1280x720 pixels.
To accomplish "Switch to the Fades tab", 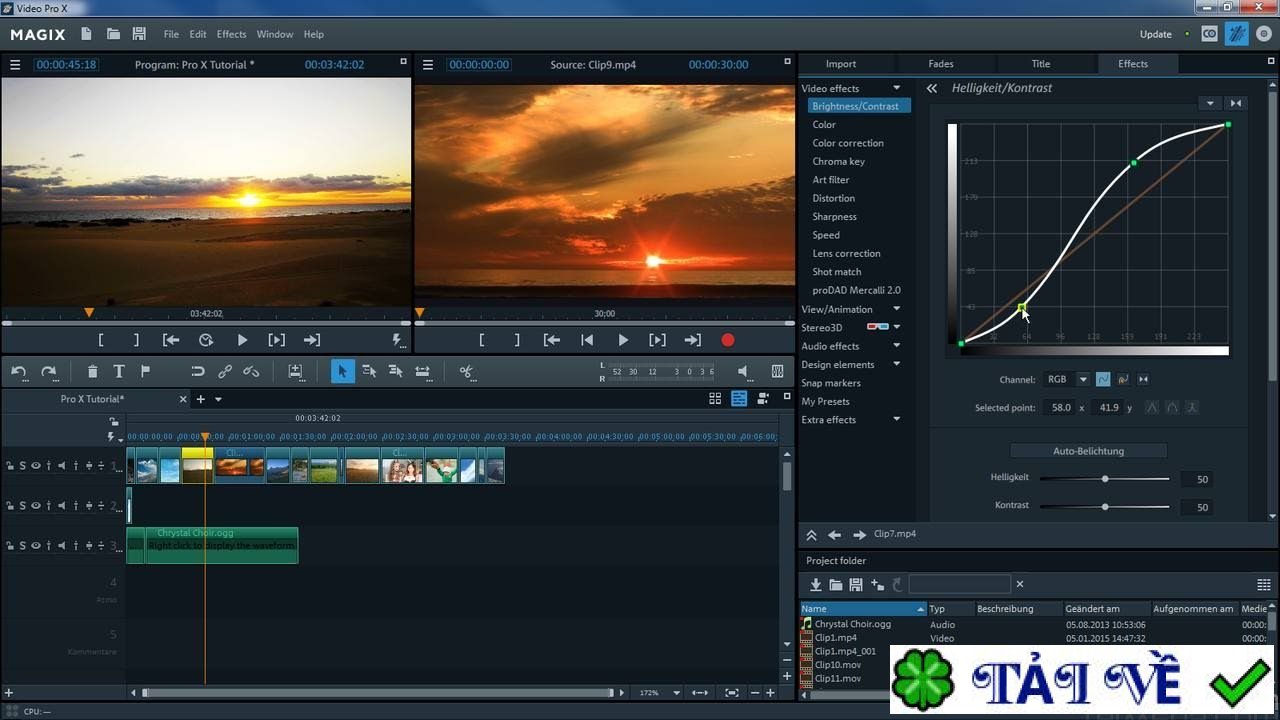I will pos(940,64).
